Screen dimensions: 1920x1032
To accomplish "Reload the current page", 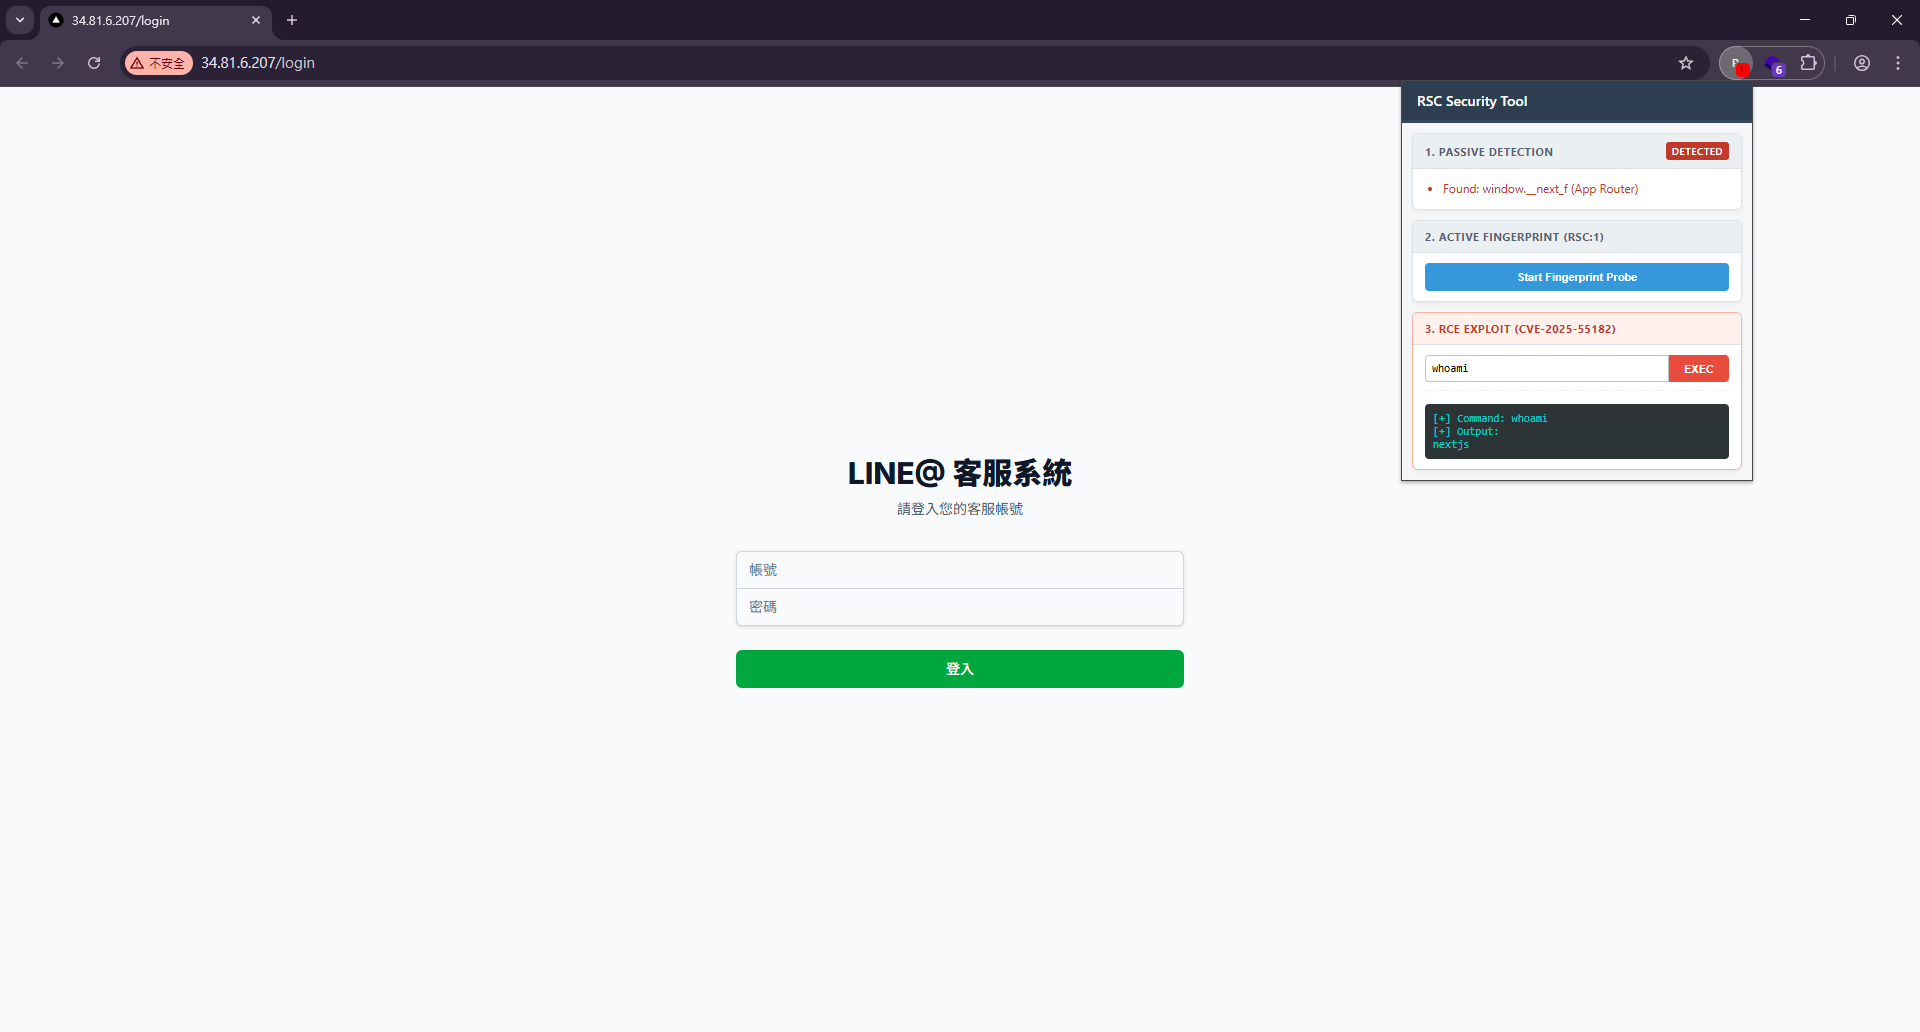I will click(x=94, y=63).
